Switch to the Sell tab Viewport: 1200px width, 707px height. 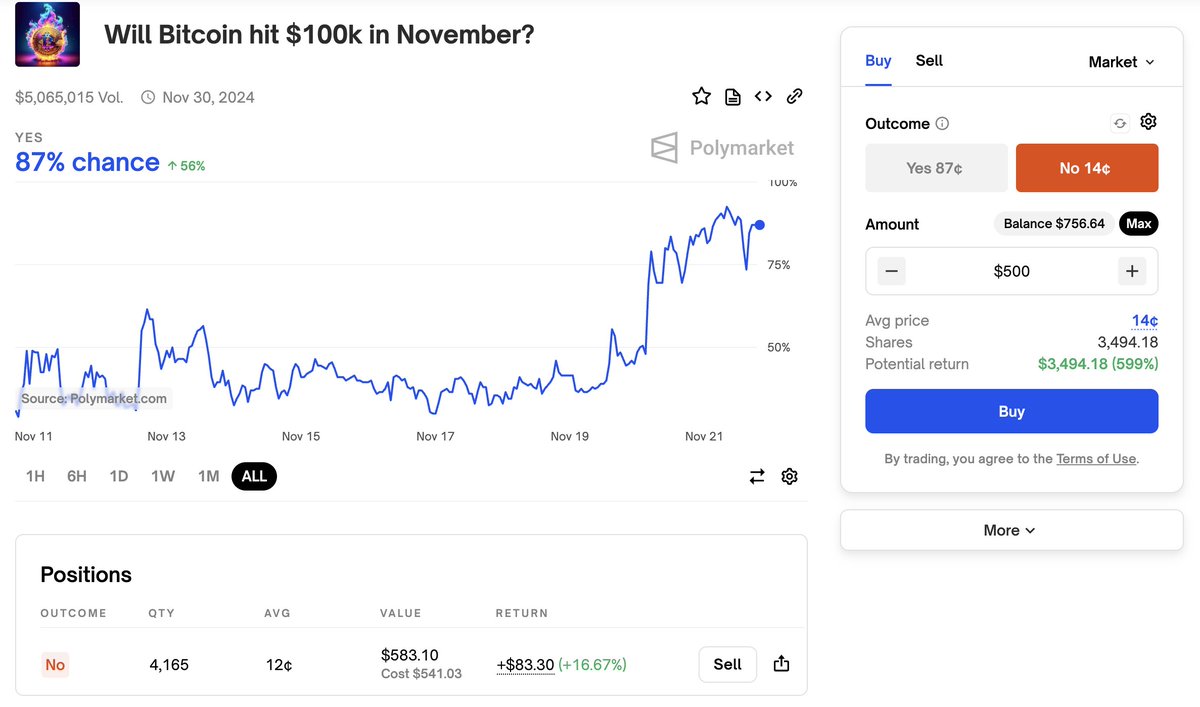(929, 61)
